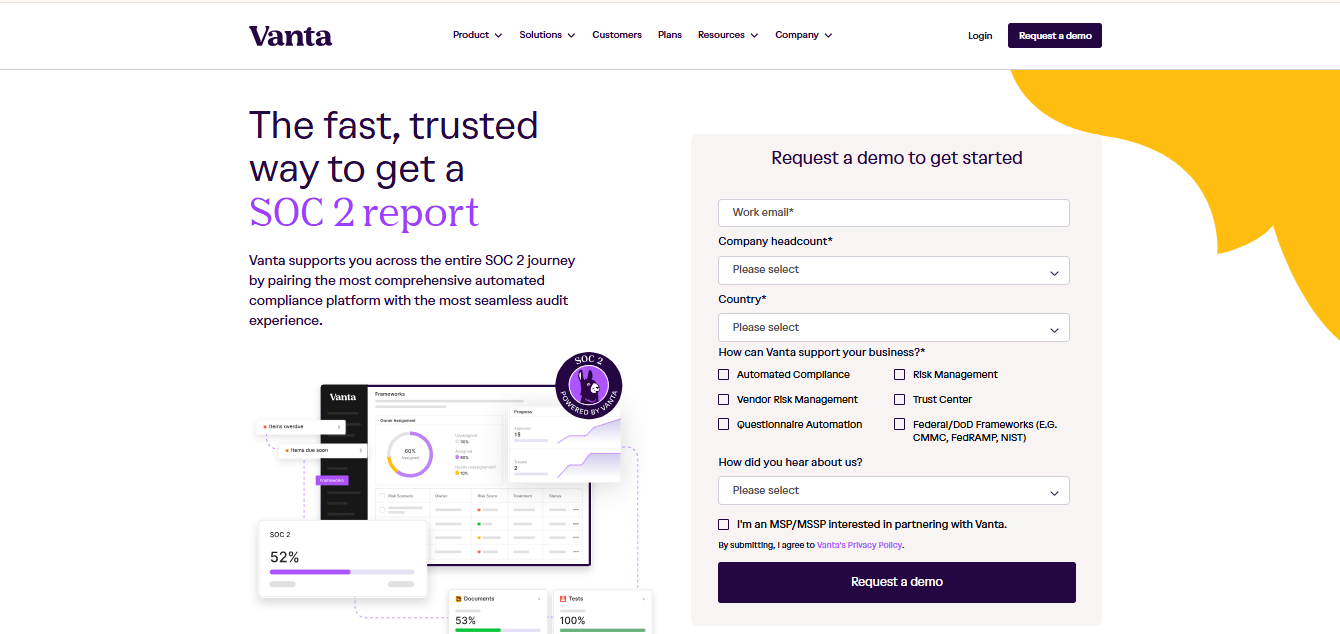Image resolution: width=1340 pixels, height=634 pixels.
Task: Click the SOC 2 52% progress bar
Action: 342,572
